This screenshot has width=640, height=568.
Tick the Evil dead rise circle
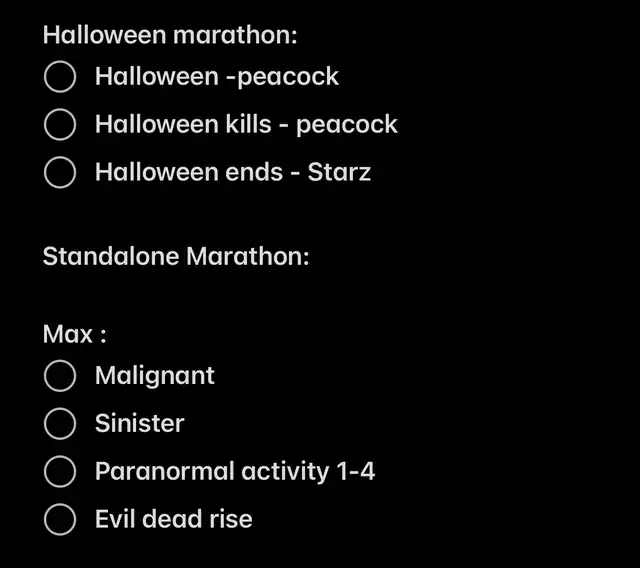[60, 519]
